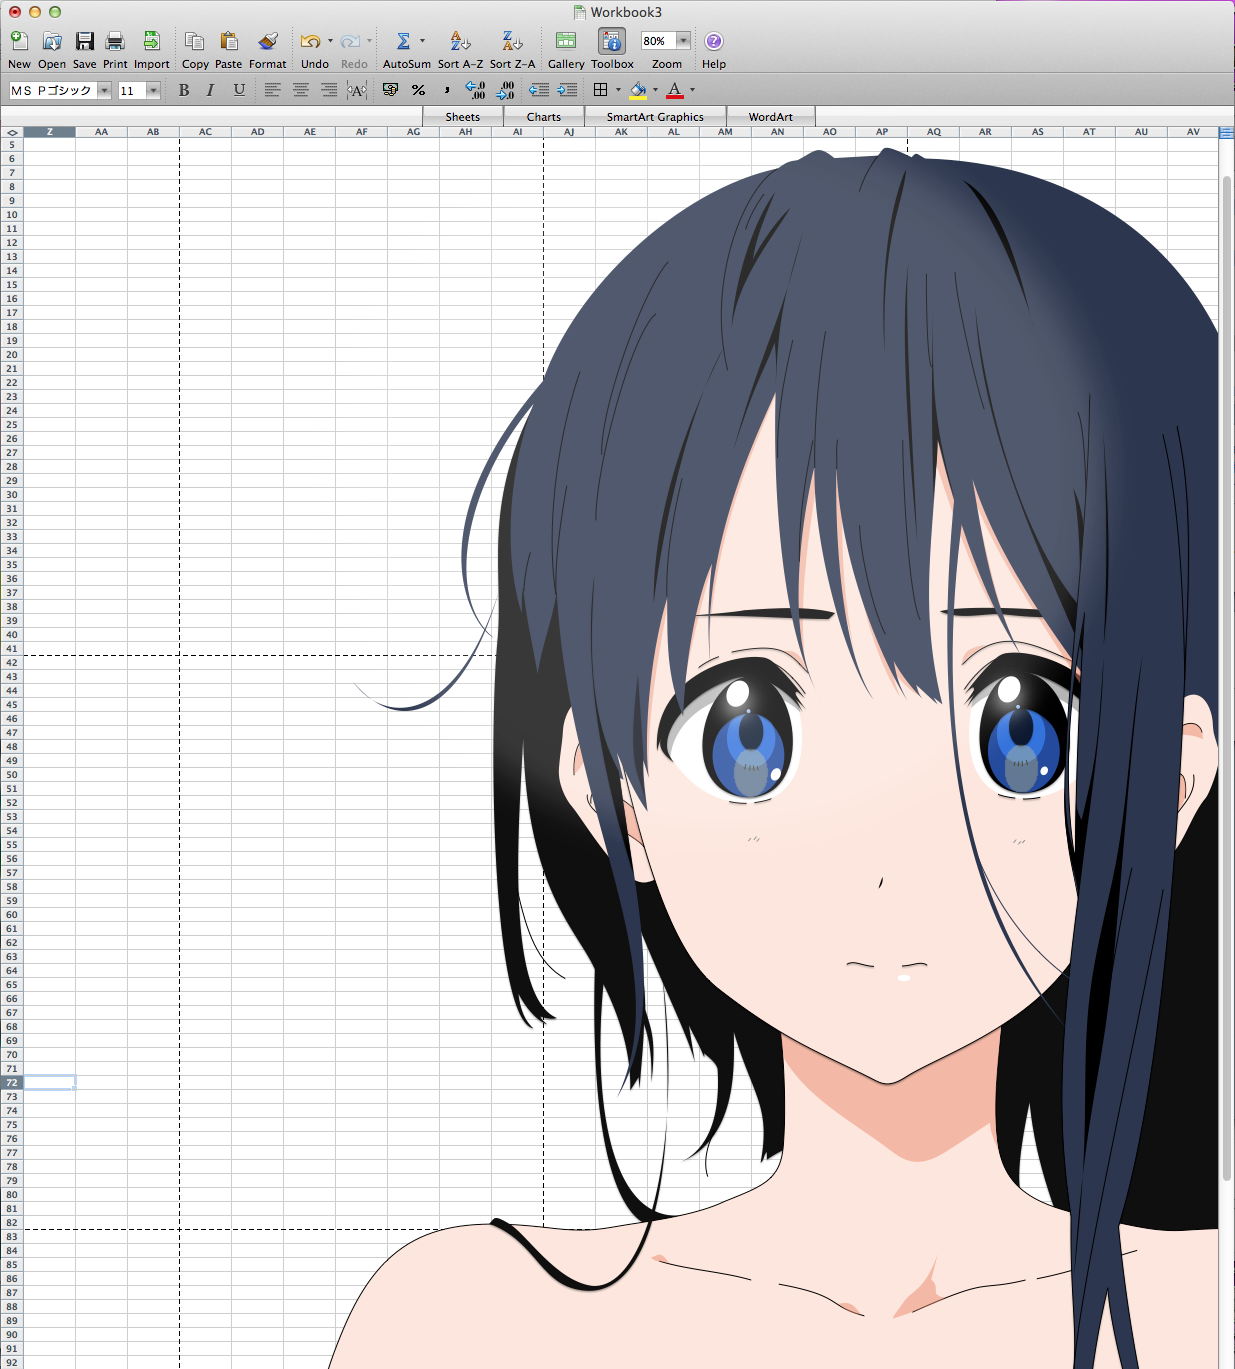Open the Font Color dropdown arrow
Screen dimensions: 1235x1369
click(692, 90)
